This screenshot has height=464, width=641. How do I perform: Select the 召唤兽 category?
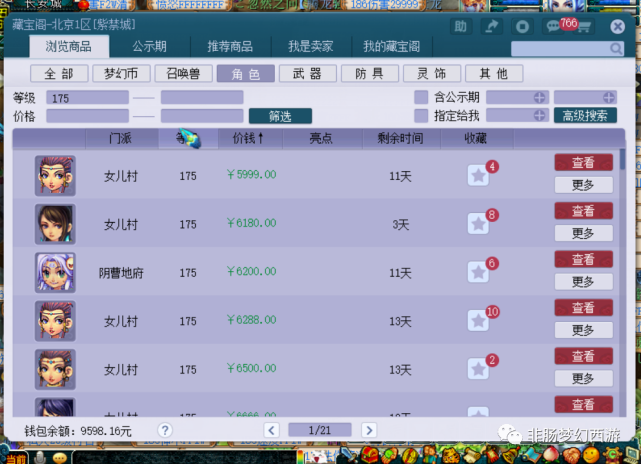pos(184,74)
